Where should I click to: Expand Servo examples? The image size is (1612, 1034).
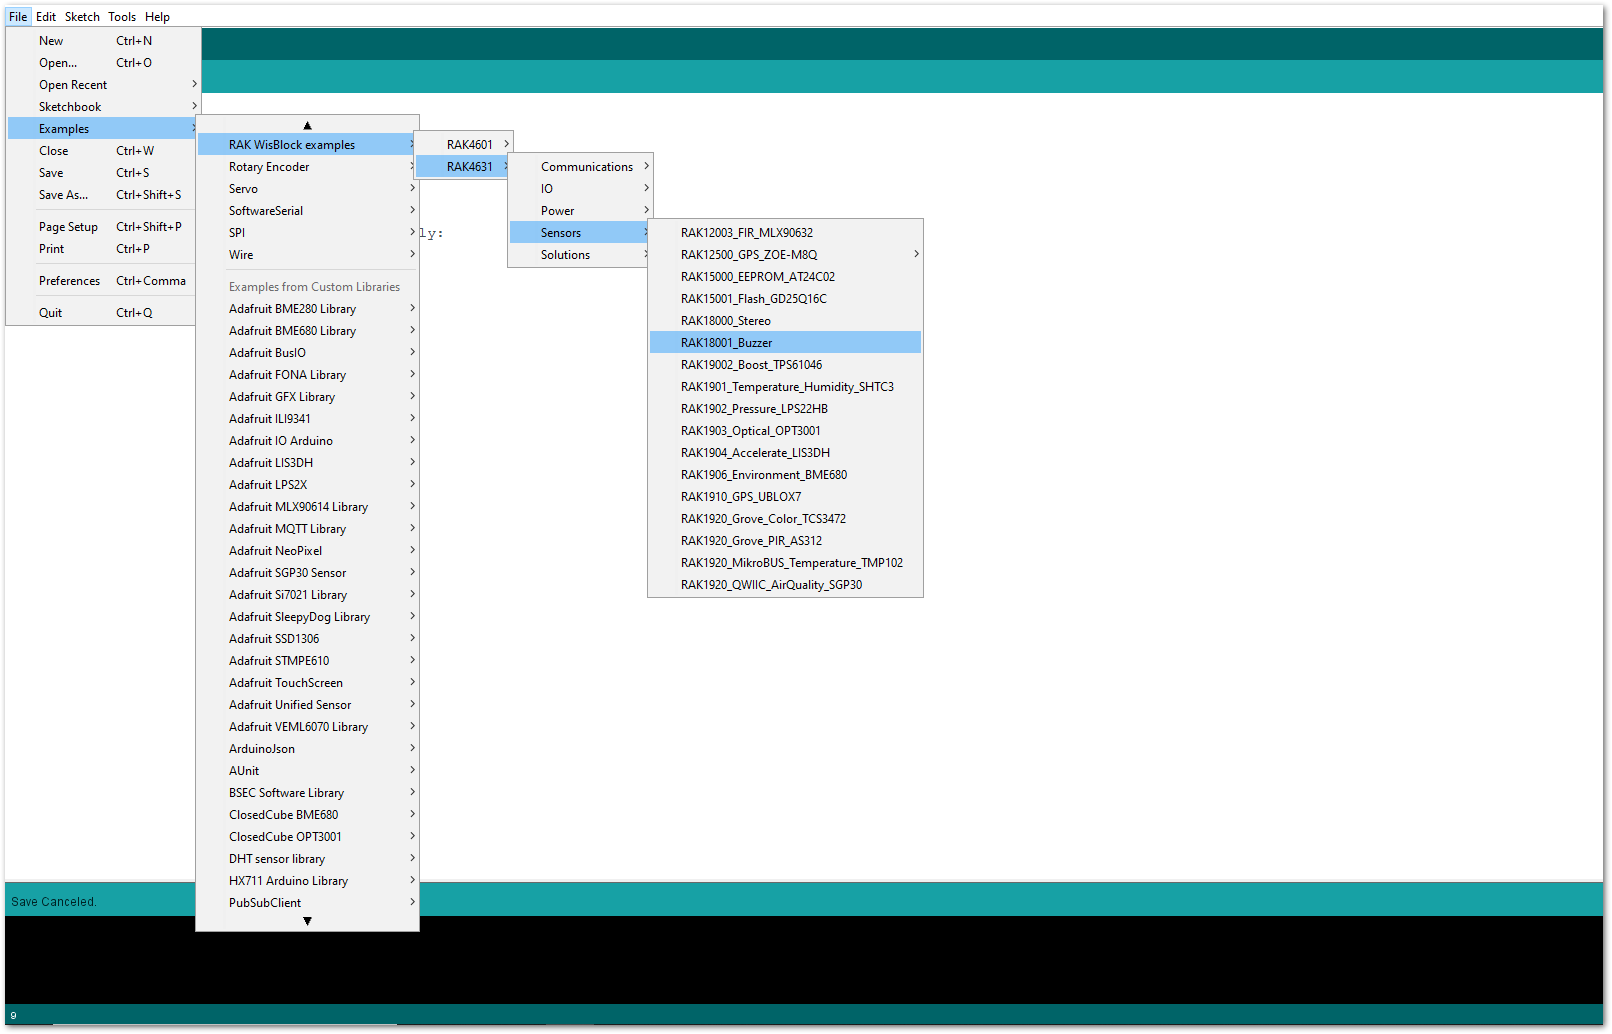[x=307, y=189]
